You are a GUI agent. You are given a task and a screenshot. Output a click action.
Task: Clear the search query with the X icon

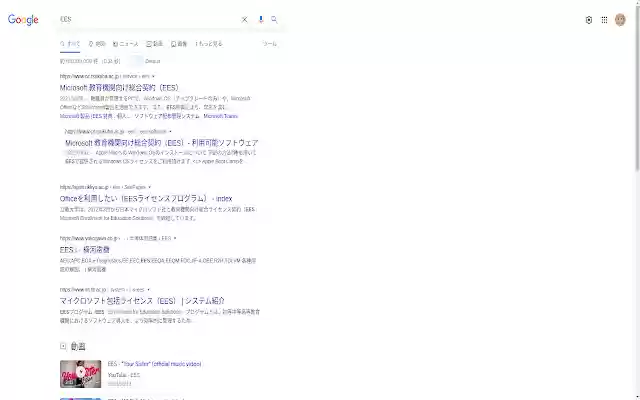(x=244, y=20)
